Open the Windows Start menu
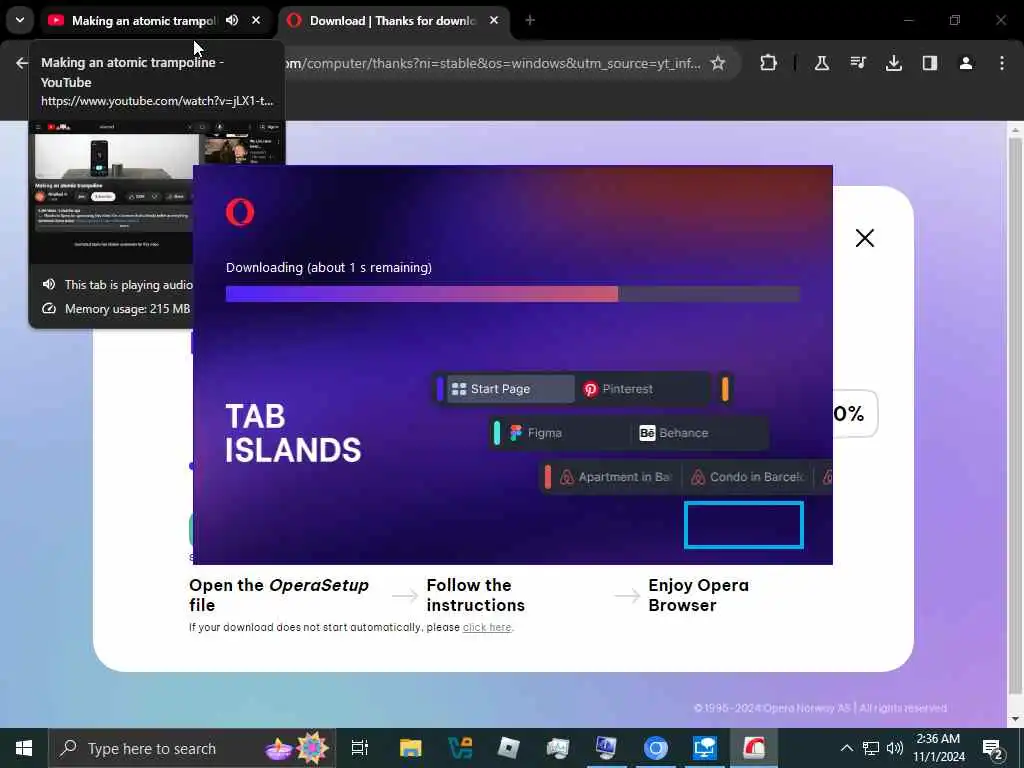1024x768 pixels. click(24, 748)
